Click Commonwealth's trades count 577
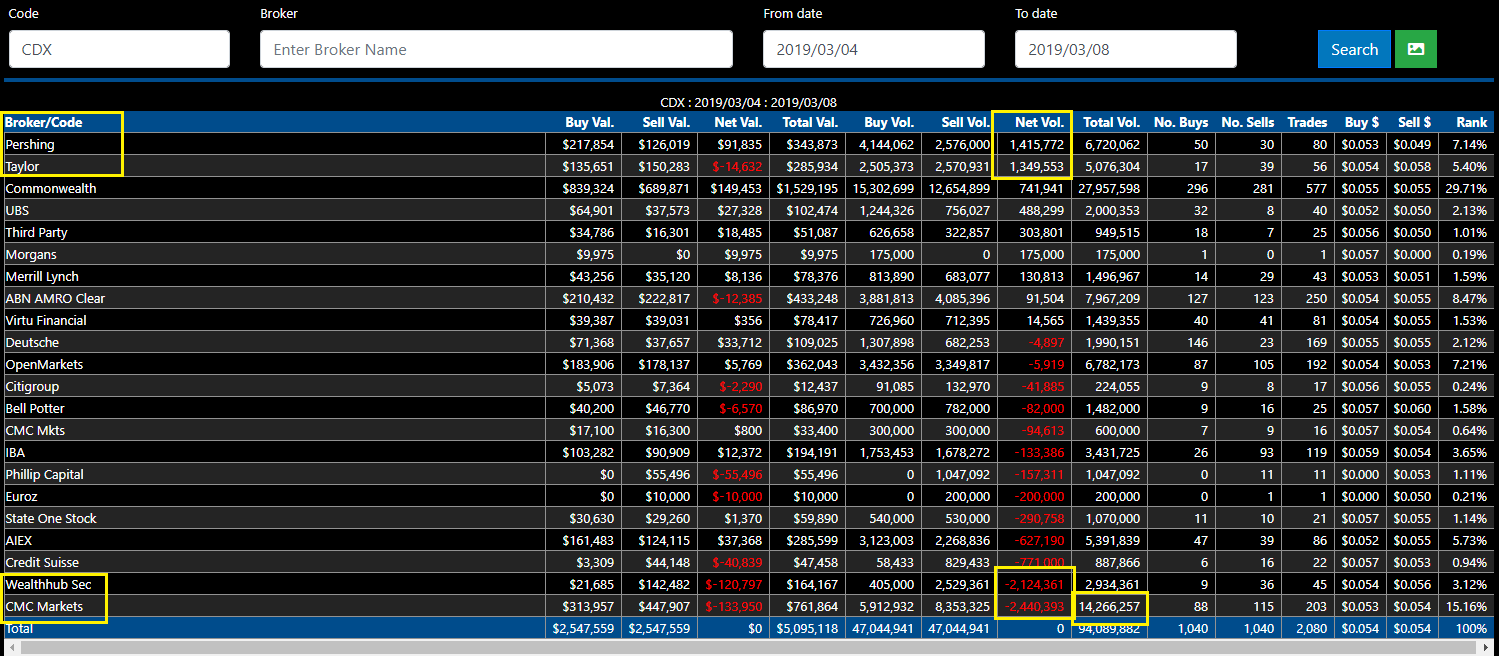Viewport: 1499px width, 656px height. coord(1317,188)
